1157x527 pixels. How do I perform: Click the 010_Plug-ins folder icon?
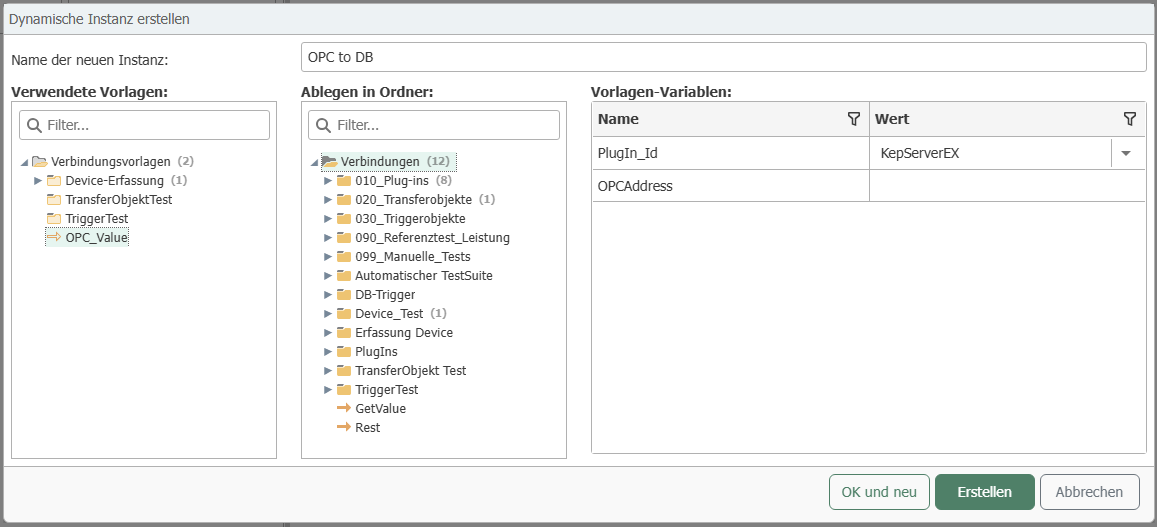(344, 181)
